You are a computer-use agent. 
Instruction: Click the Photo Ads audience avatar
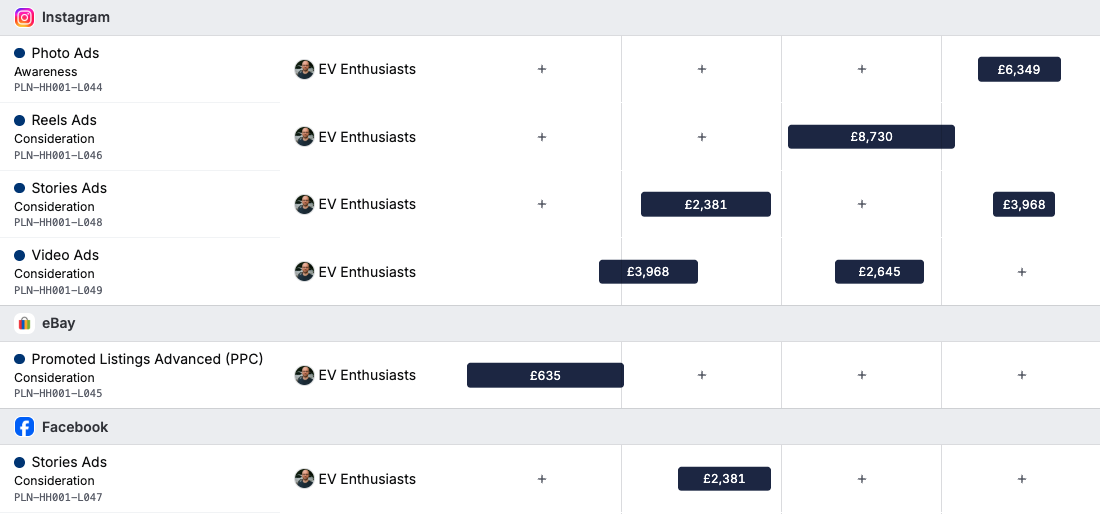coord(304,69)
